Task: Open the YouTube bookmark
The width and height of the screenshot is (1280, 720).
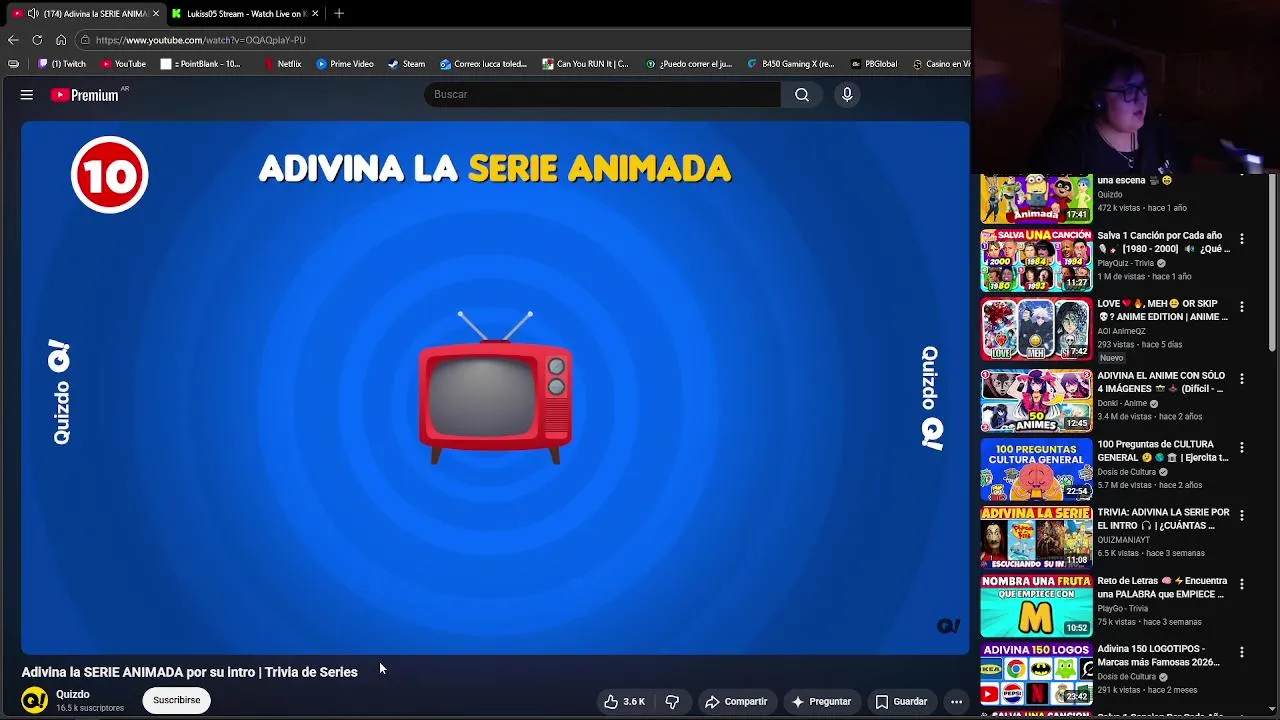Action: coord(124,64)
